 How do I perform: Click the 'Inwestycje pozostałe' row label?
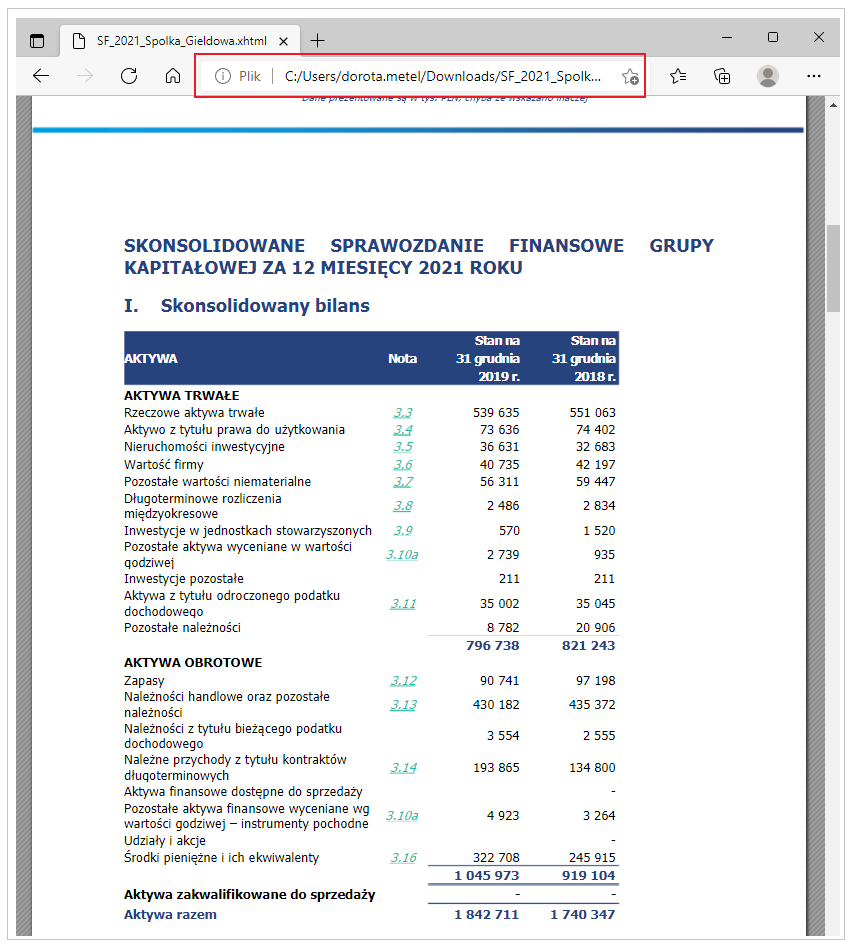pos(184,579)
